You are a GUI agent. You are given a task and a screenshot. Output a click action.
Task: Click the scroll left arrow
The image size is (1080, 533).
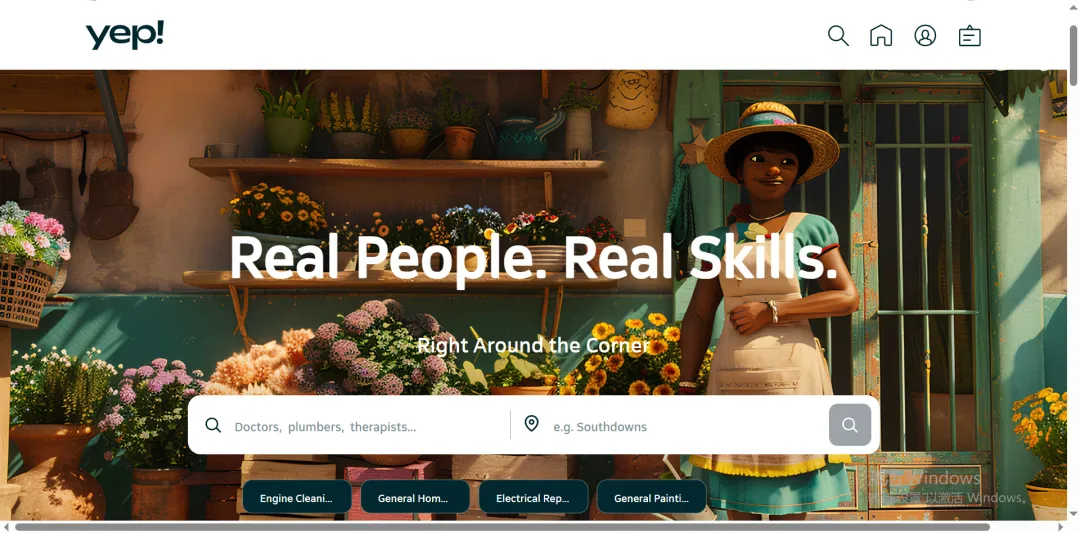coord(6,527)
